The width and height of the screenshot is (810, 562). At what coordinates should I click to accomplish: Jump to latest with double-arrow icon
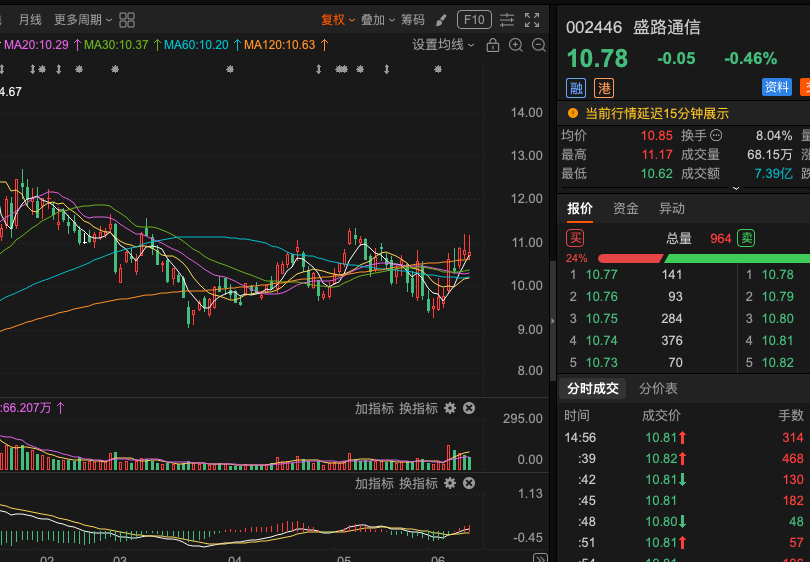(540, 558)
